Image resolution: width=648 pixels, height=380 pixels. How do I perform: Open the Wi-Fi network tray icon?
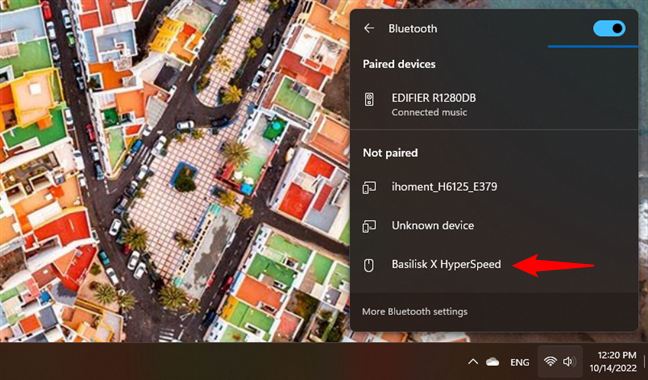550,362
